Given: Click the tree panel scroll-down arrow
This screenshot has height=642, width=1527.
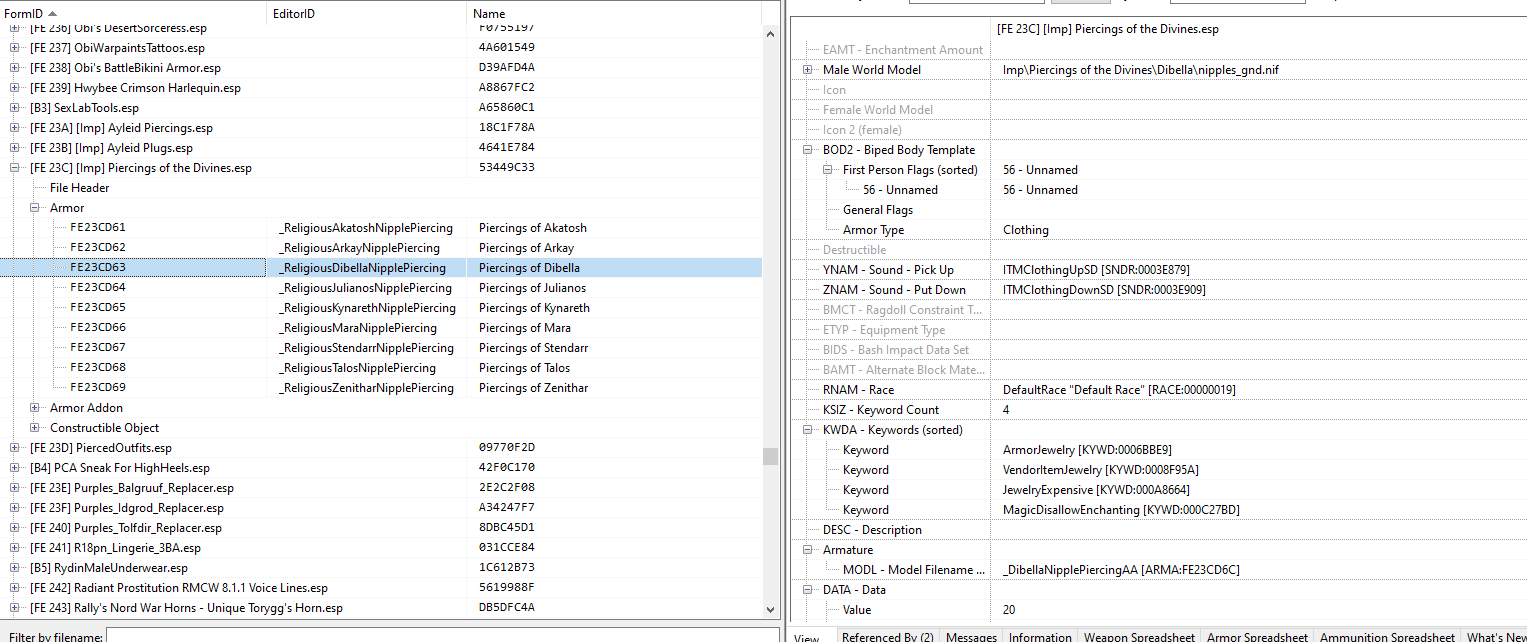Looking at the screenshot, I should 770,609.
